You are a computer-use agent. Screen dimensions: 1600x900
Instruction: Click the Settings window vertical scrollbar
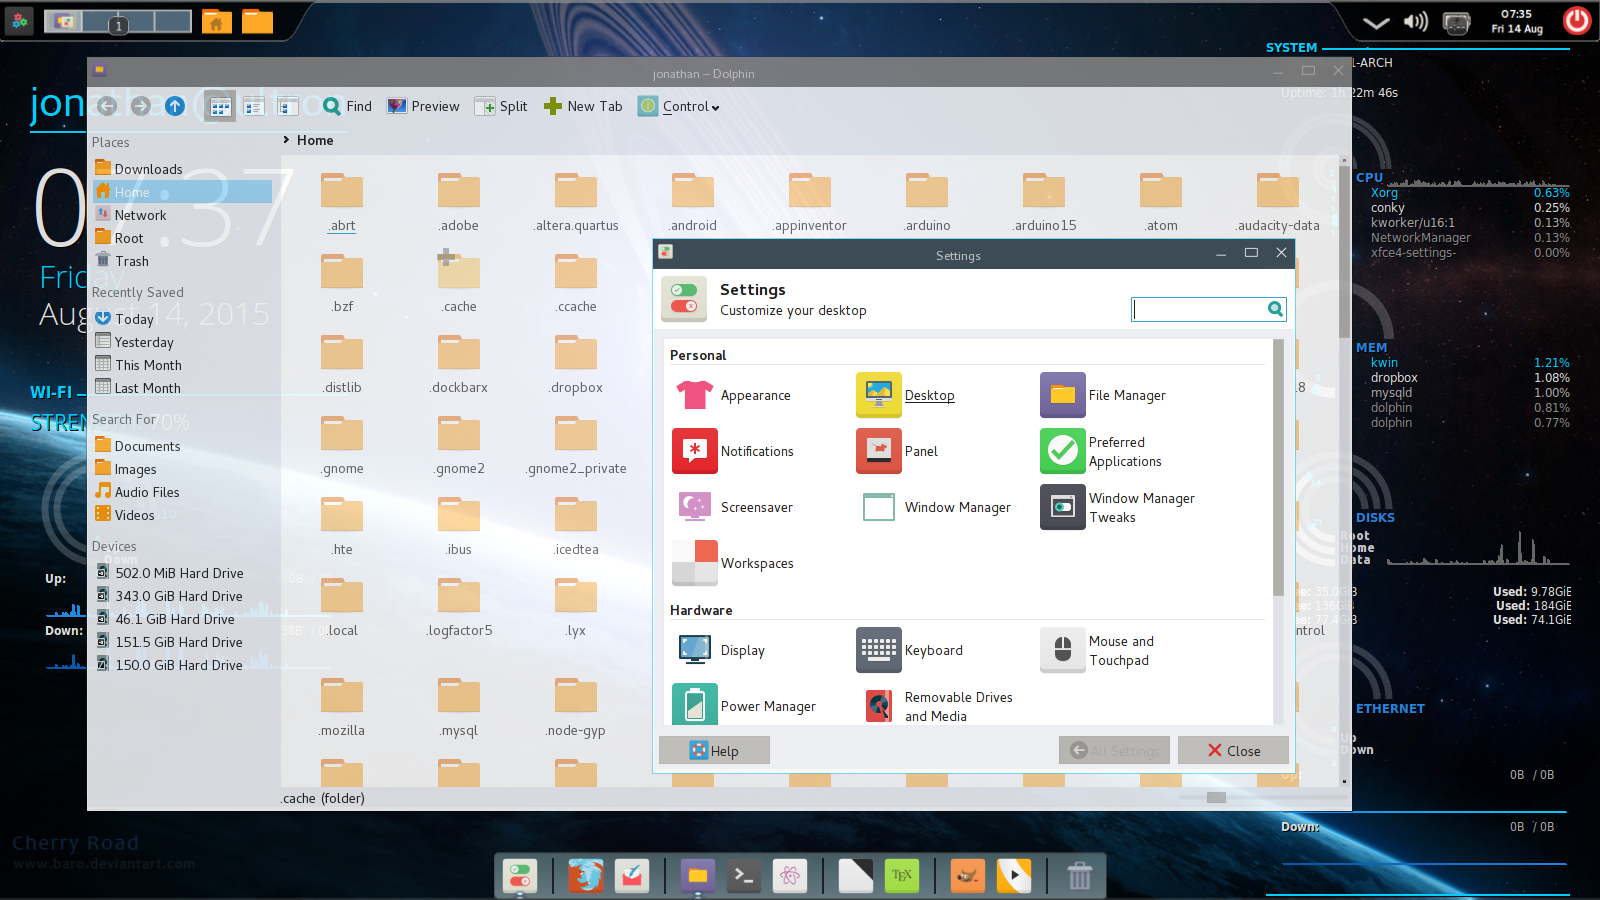1278,467
